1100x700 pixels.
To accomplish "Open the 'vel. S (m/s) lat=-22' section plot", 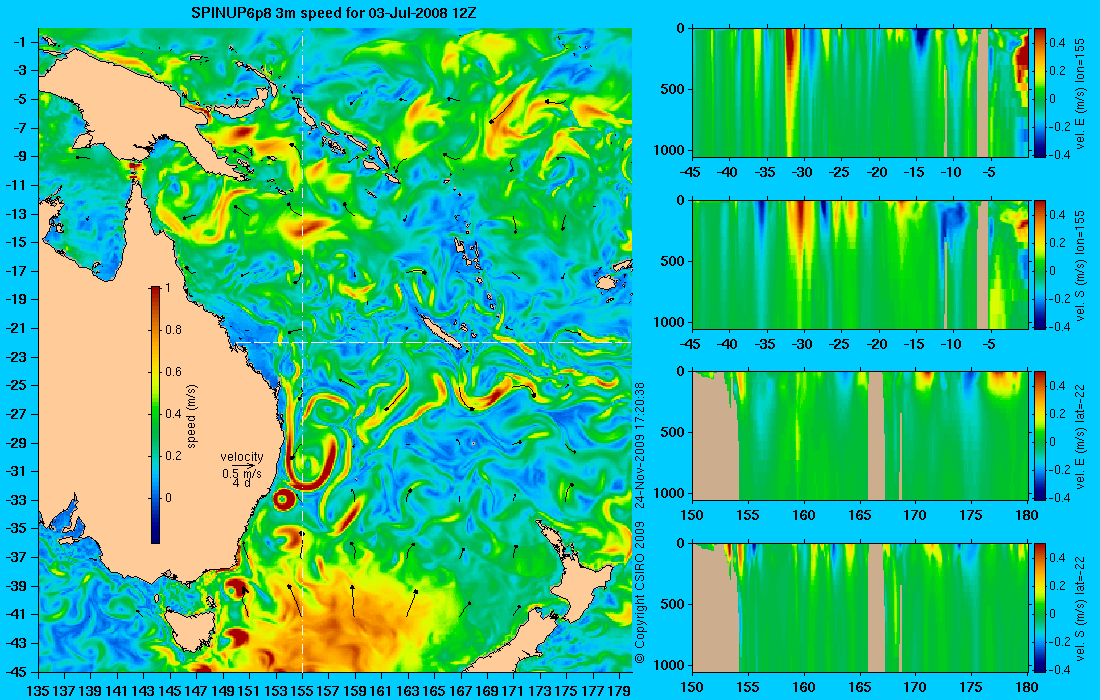I will click(x=861, y=607).
